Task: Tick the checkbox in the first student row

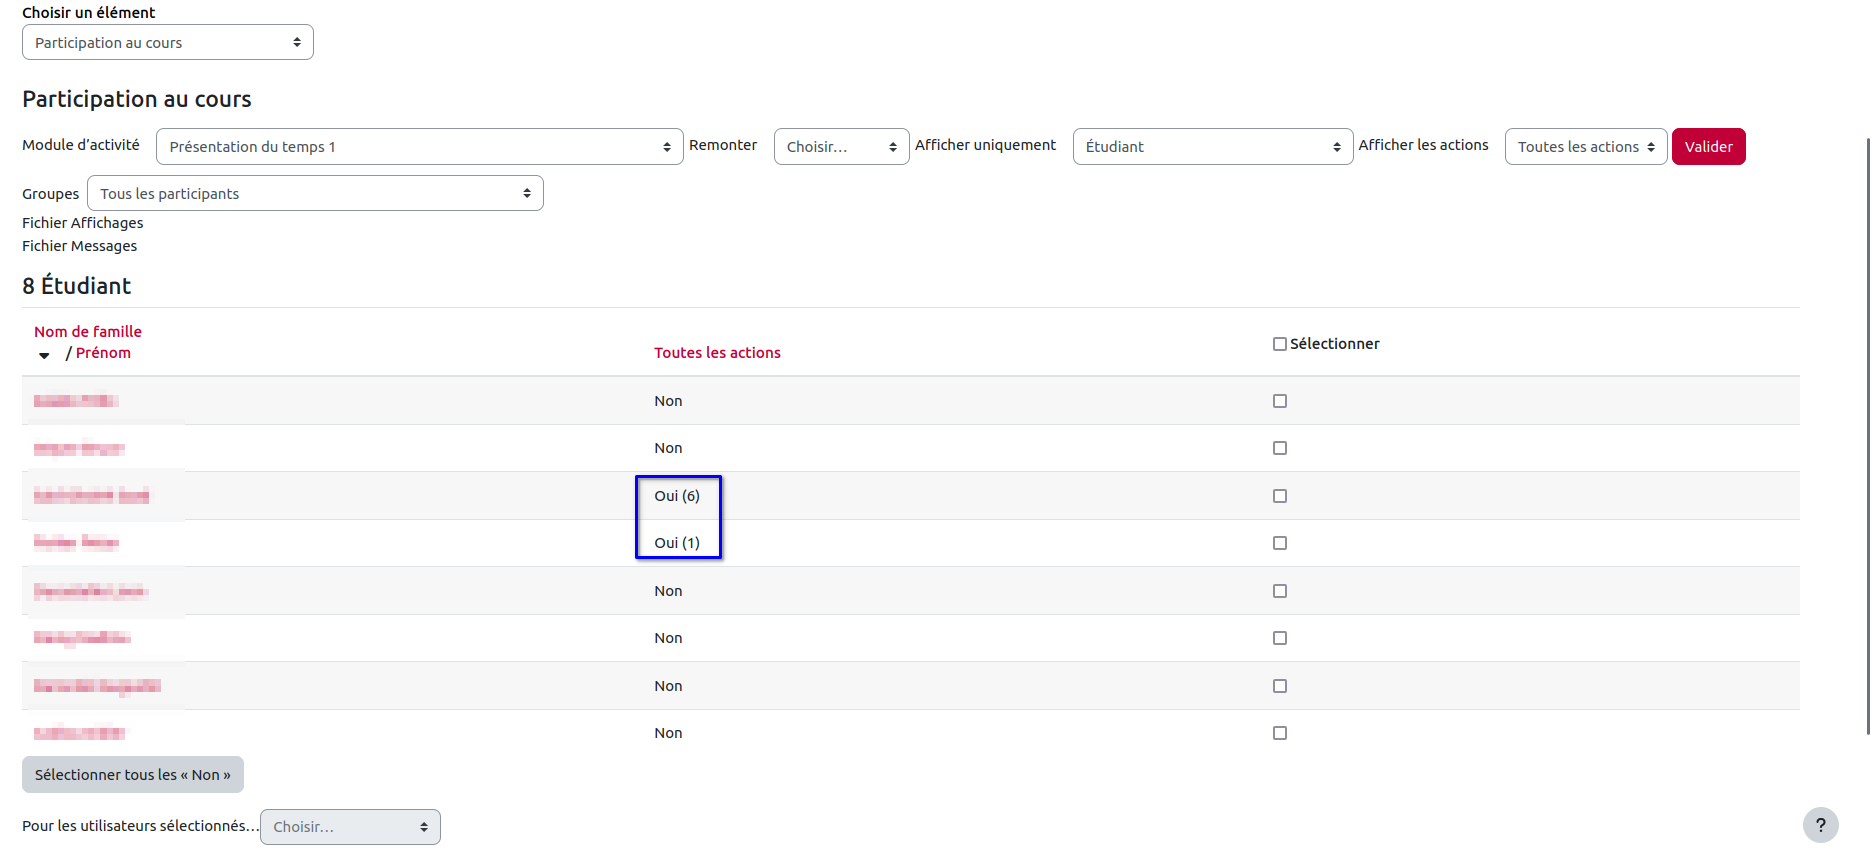Action: 1279,401
